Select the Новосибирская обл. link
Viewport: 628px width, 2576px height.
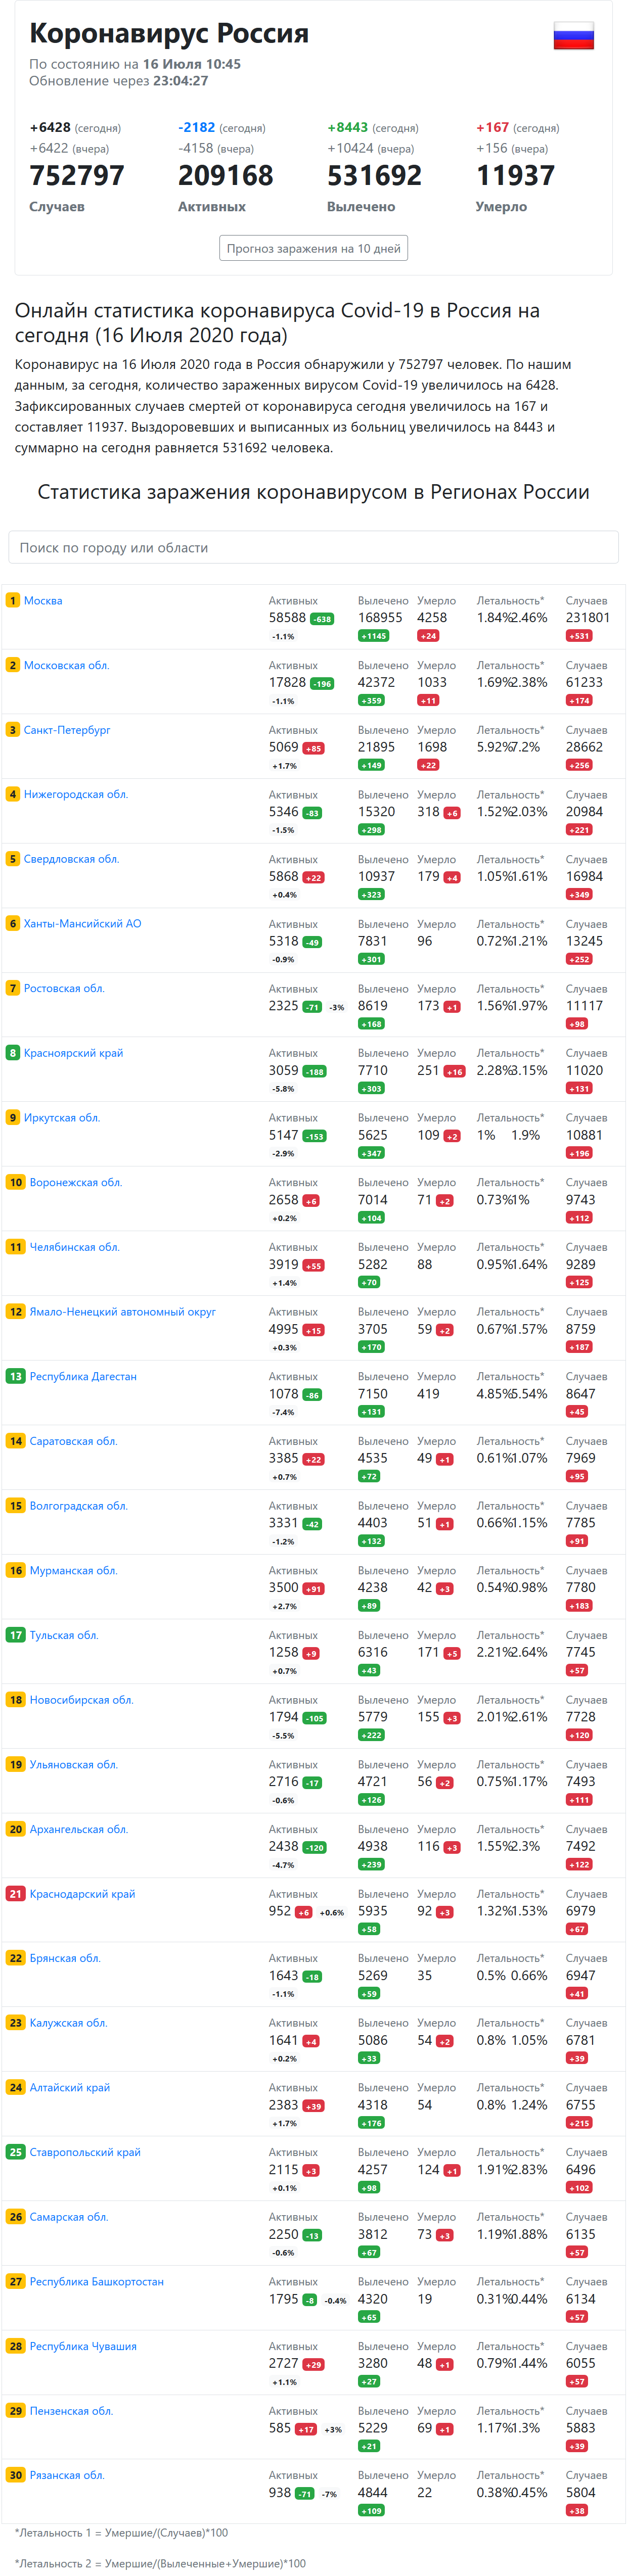81,1700
